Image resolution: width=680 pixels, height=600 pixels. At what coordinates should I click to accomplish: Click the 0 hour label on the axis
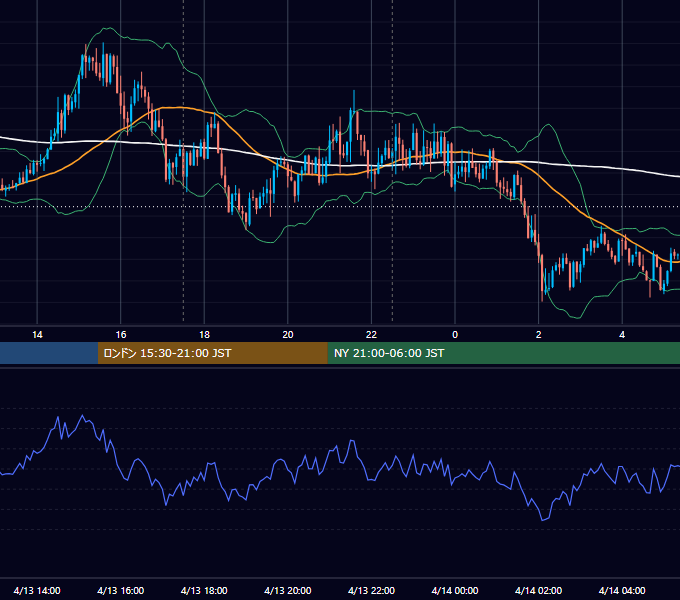455,335
